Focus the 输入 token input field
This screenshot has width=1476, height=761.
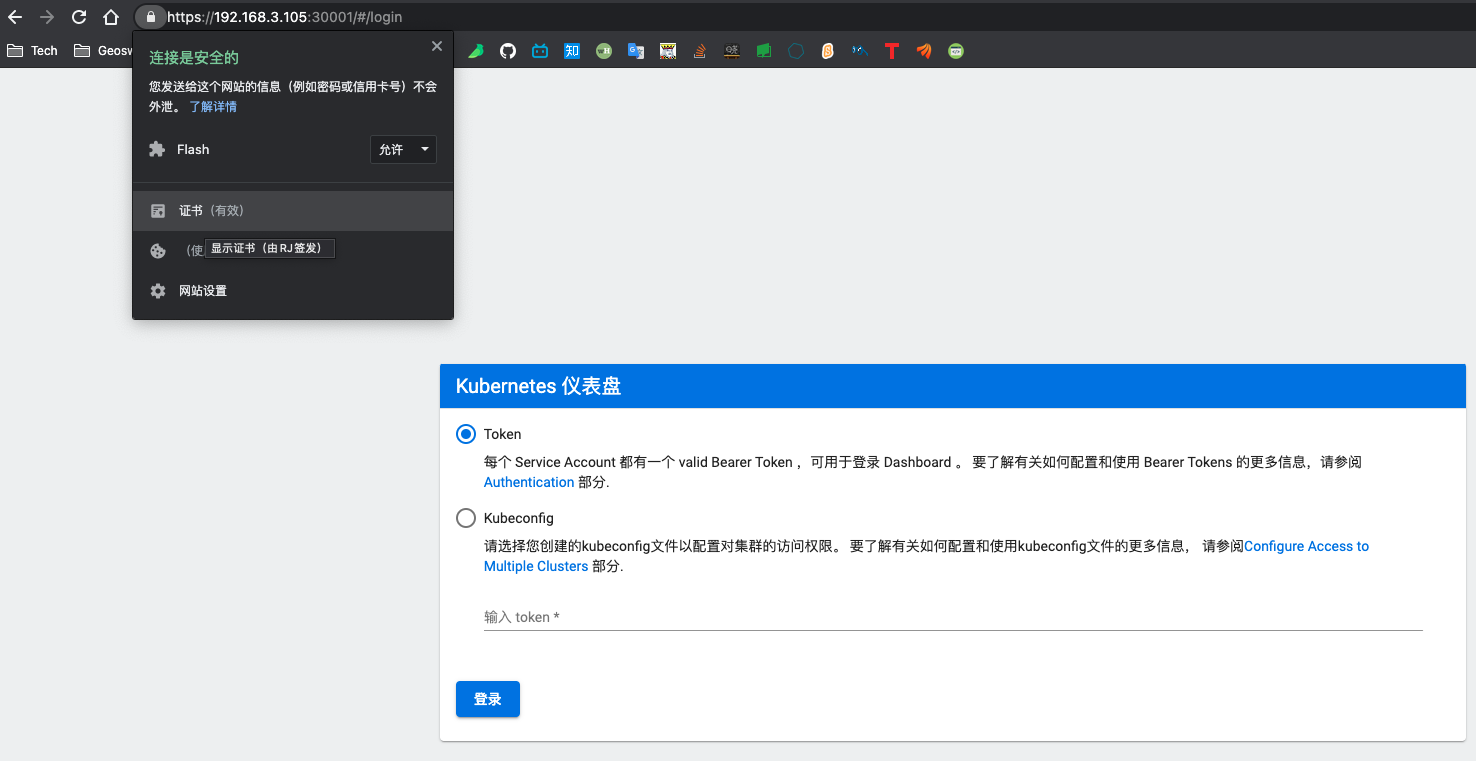(953, 617)
